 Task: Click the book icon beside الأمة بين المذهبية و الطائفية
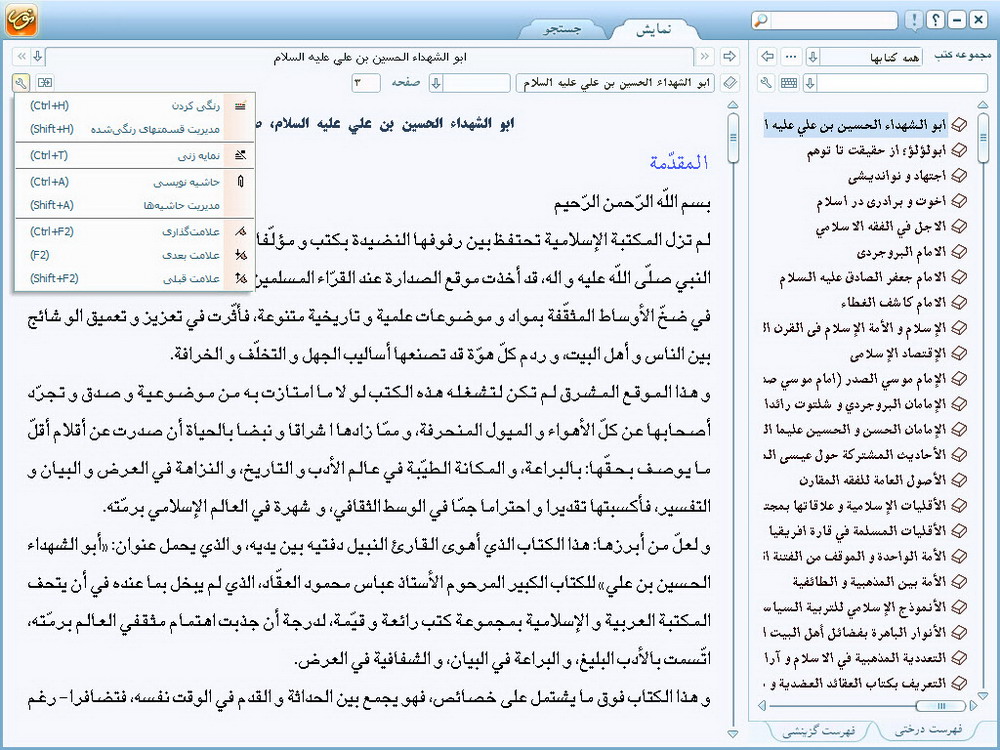[959, 582]
